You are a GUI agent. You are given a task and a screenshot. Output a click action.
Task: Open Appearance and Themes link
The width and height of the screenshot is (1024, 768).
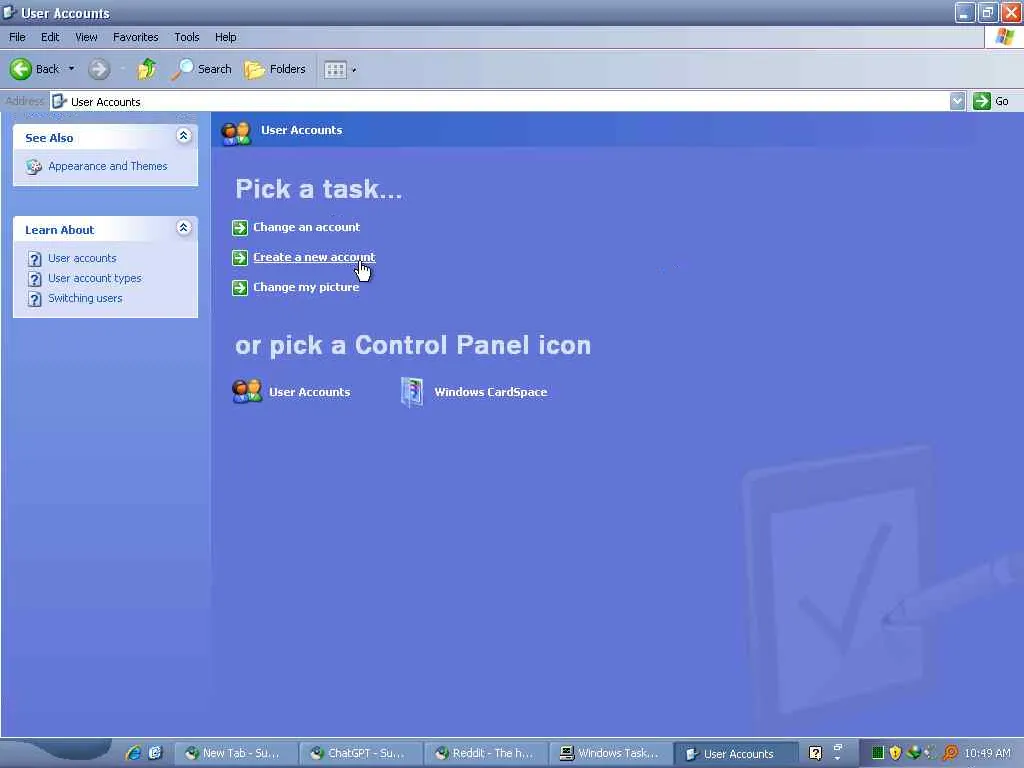[108, 166]
